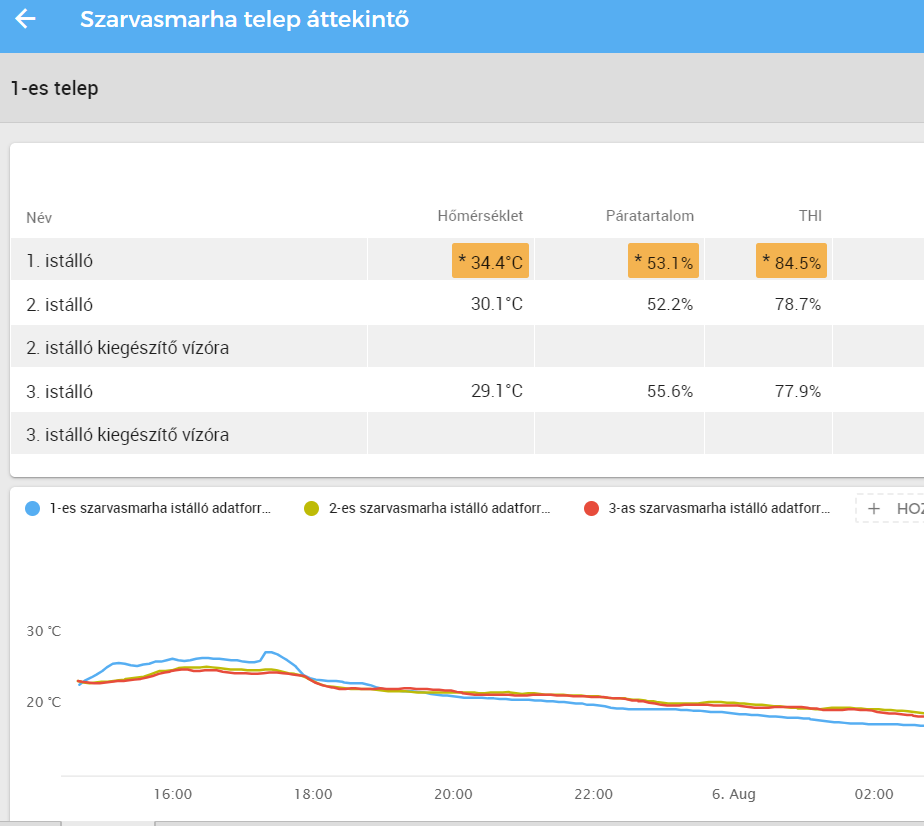The height and width of the screenshot is (826, 924).
Task: Click the highlighted 34.4°C temperature value
Action: (x=490, y=261)
